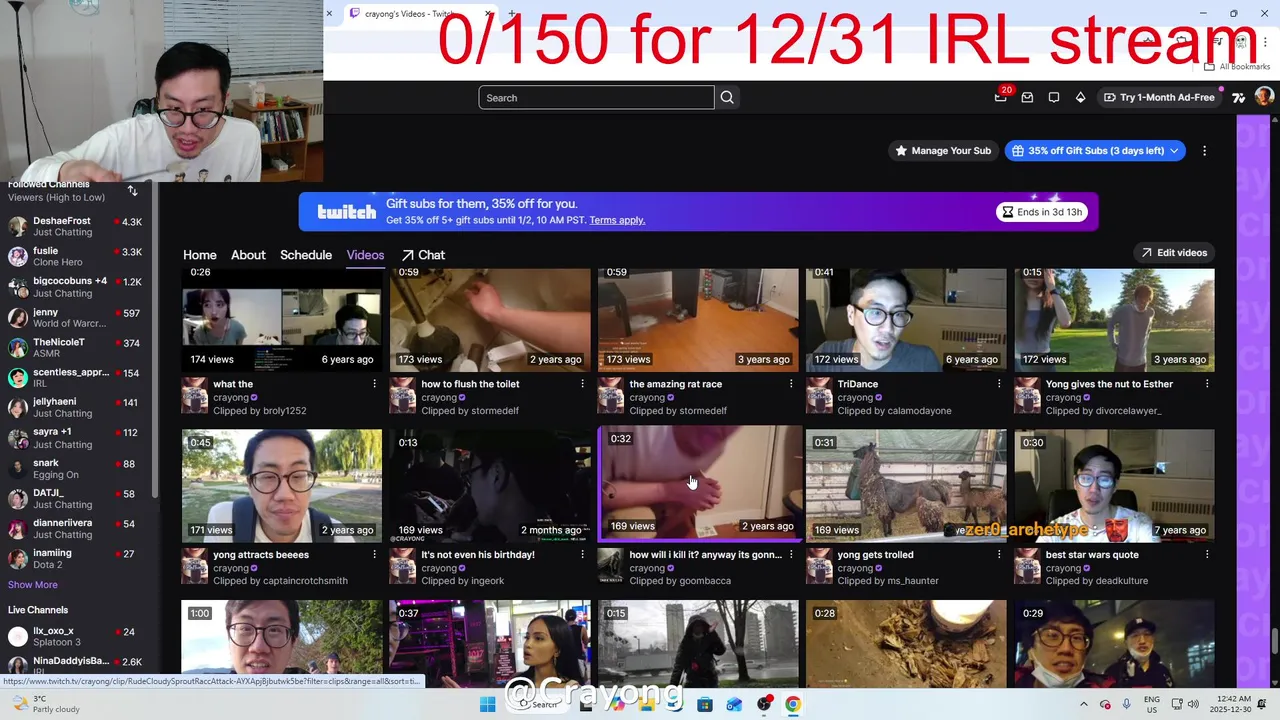
Task: Open Chrome in the Windows taskbar
Action: [x=793, y=704]
